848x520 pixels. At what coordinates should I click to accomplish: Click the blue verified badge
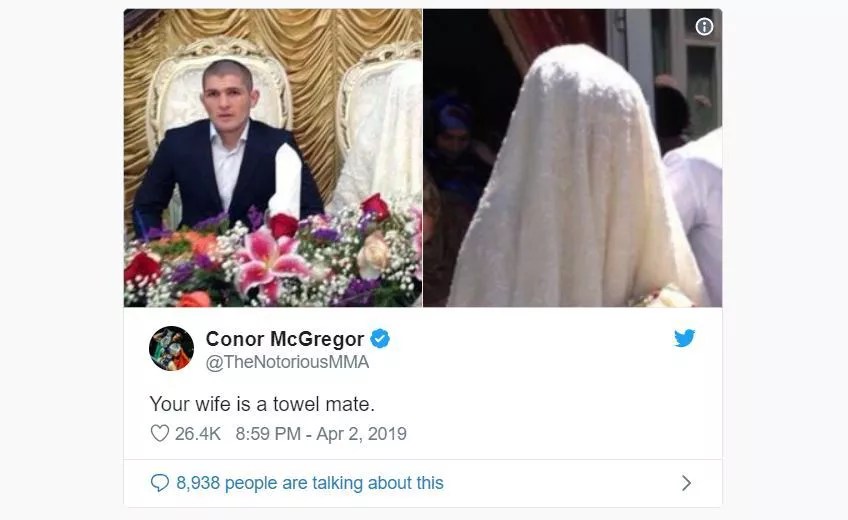[380, 339]
